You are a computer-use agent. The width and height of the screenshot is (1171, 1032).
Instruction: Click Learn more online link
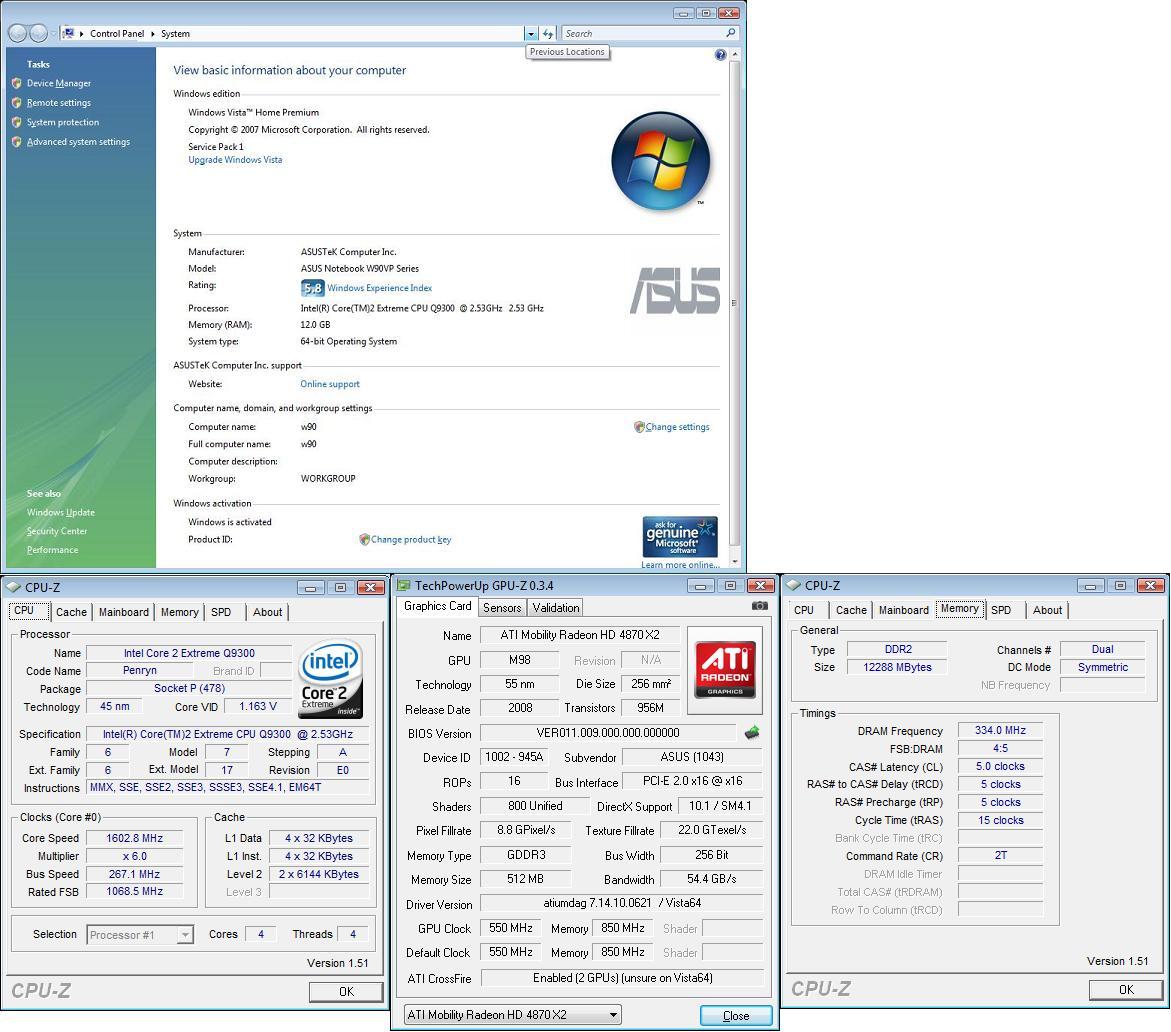click(x=680, y=565)
